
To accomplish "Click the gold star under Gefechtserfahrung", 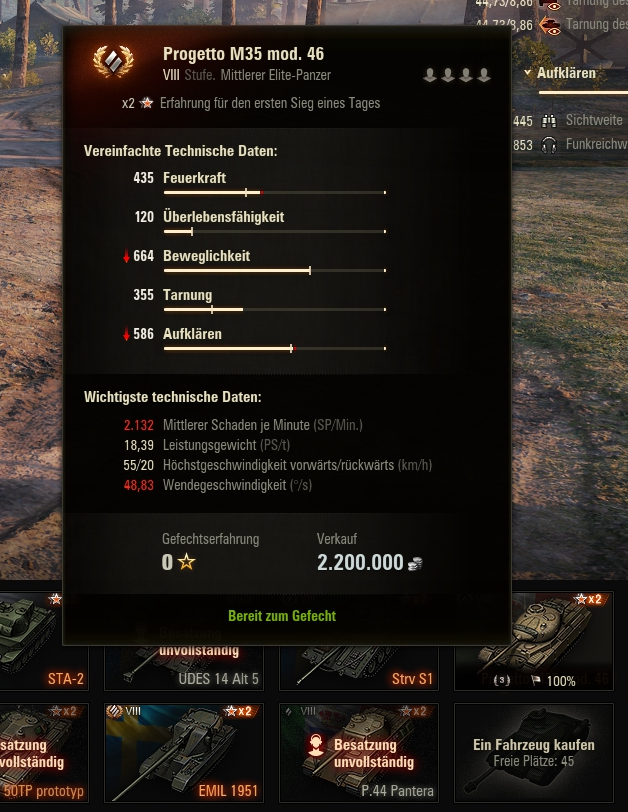I will click(x=186, y=562).
